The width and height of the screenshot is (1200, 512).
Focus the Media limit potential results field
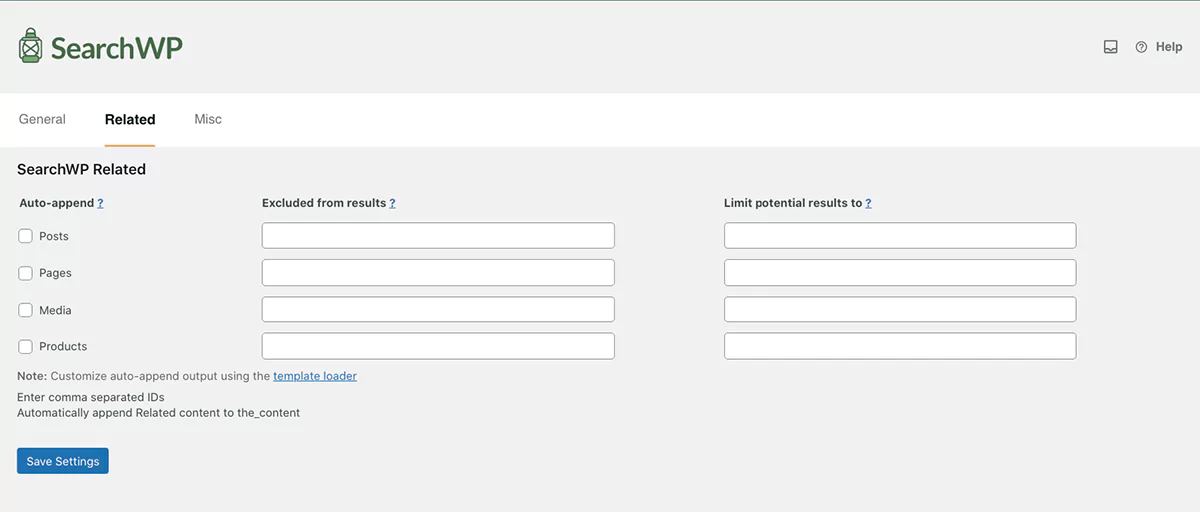click(900, 310)
